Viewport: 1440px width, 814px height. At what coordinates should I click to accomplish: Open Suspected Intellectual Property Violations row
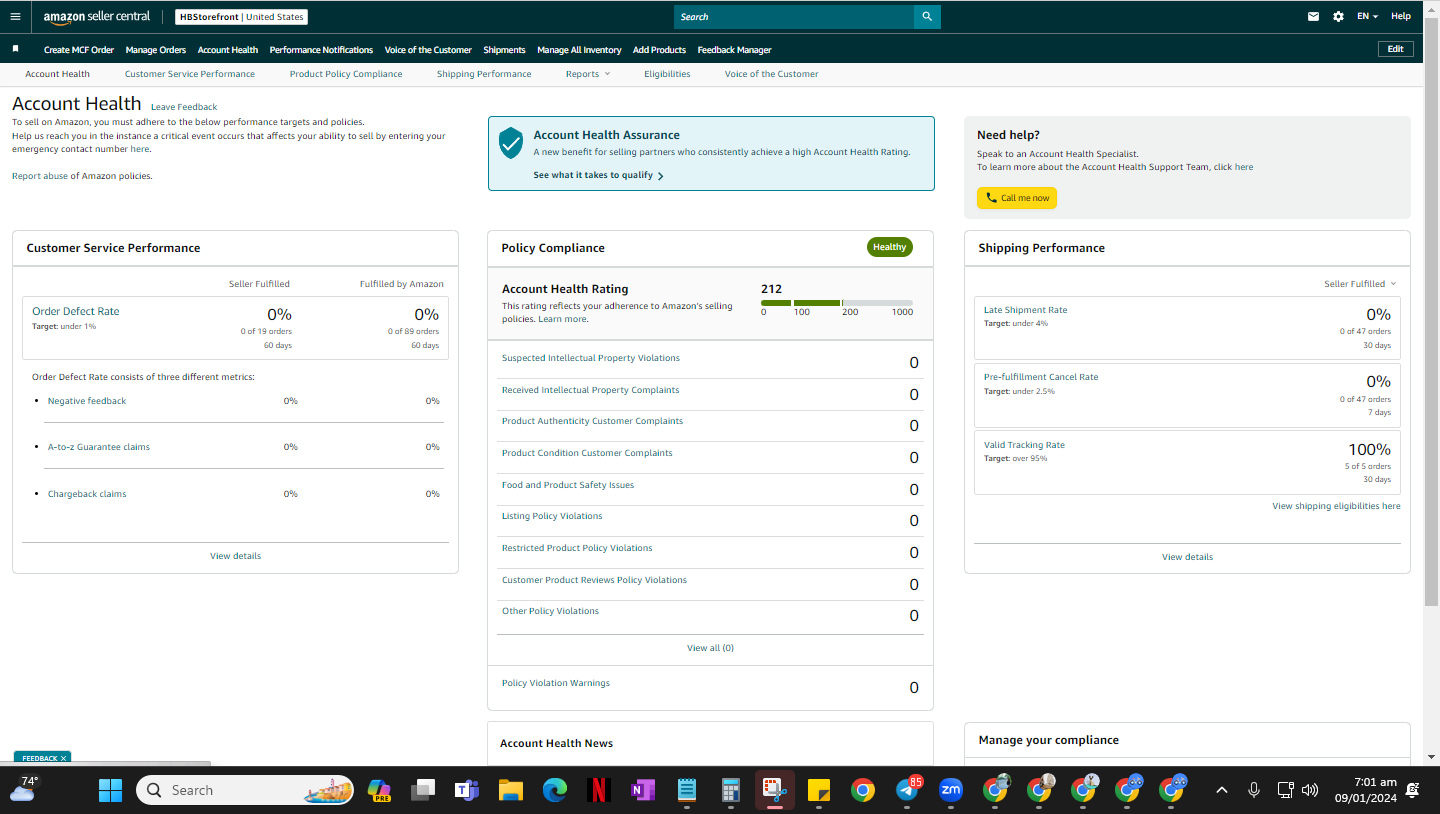point(710,362)
